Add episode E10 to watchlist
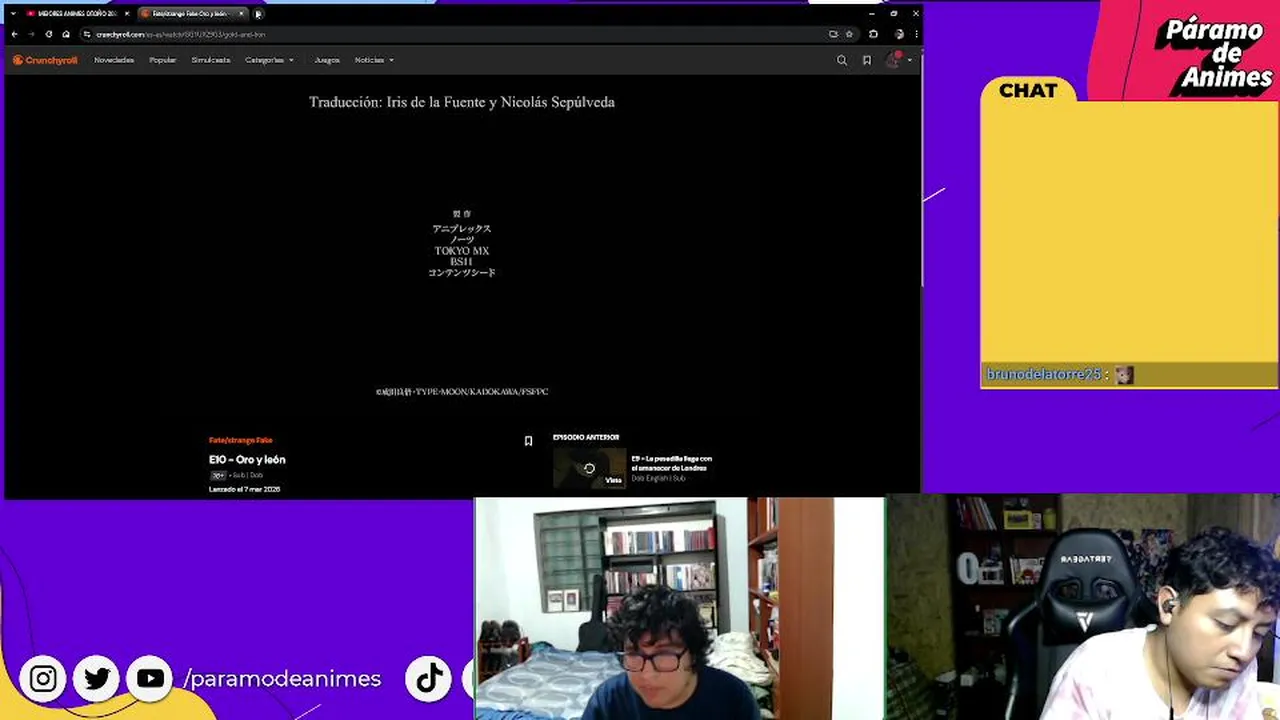Viewport: 1280px width, 720px height. 528,441
